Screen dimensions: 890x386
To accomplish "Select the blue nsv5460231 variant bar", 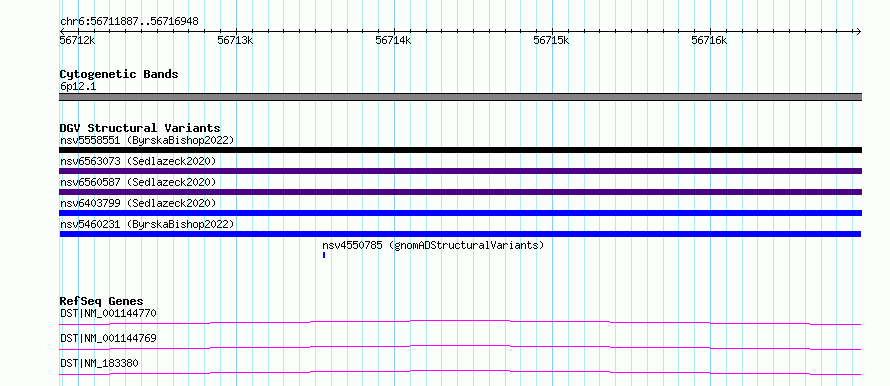I will tap(460, 234).
